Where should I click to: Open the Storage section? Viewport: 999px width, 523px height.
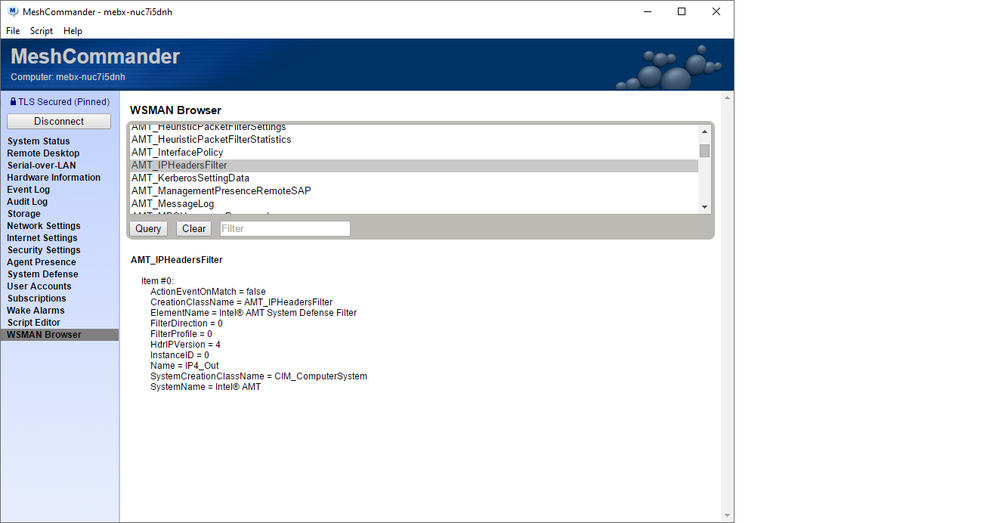(x=24, y=214)
